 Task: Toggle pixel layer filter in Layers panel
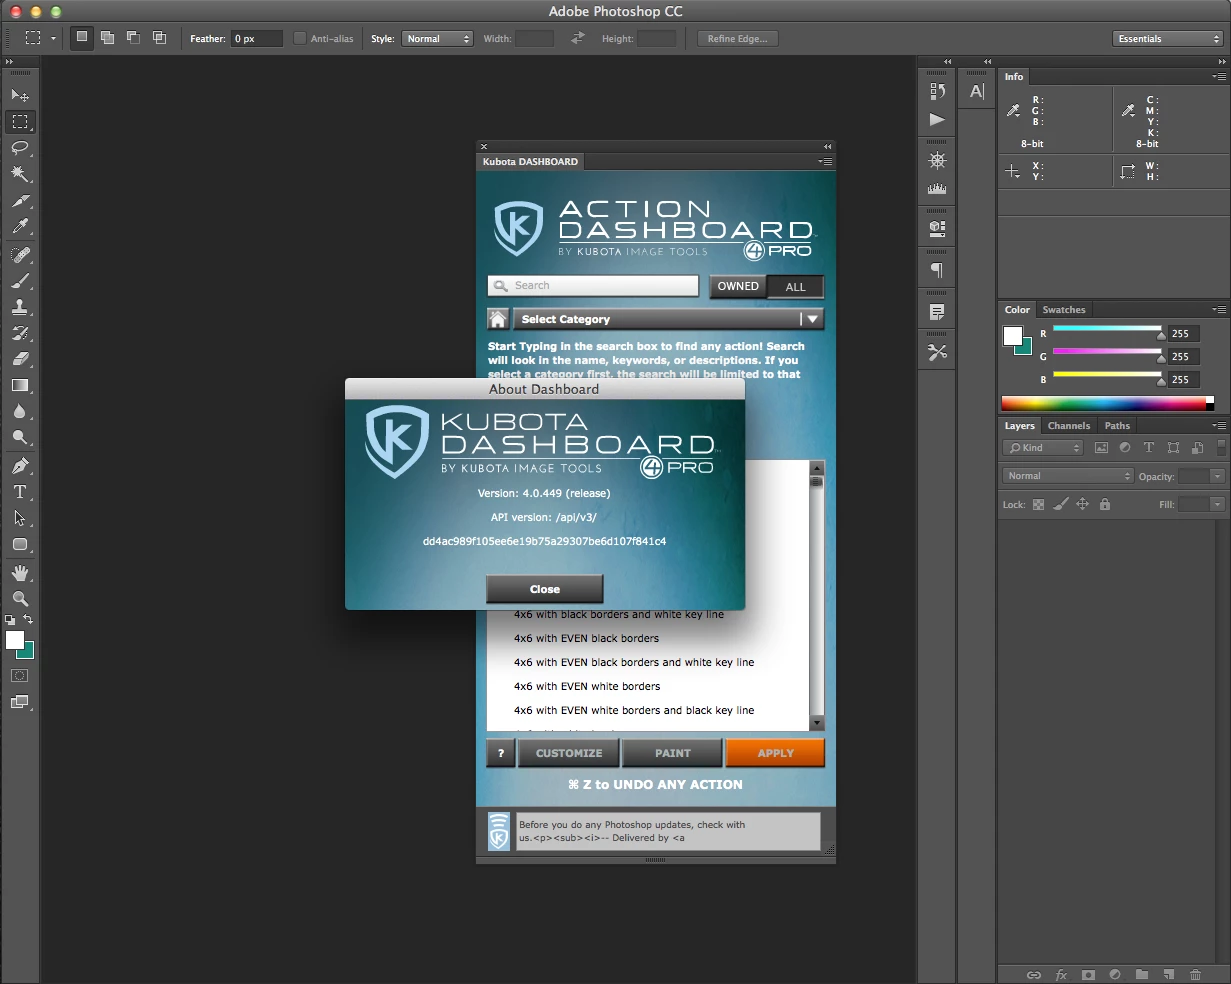1101,448
